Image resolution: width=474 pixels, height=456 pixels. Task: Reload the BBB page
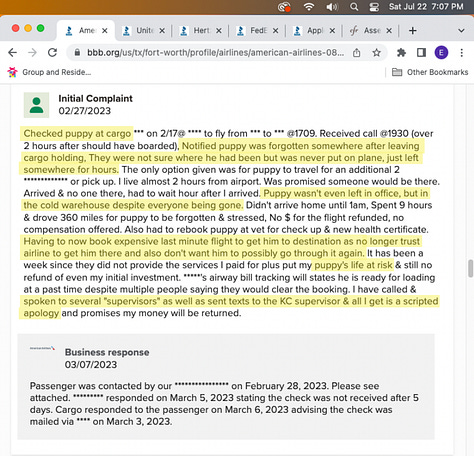click(52, 52)
